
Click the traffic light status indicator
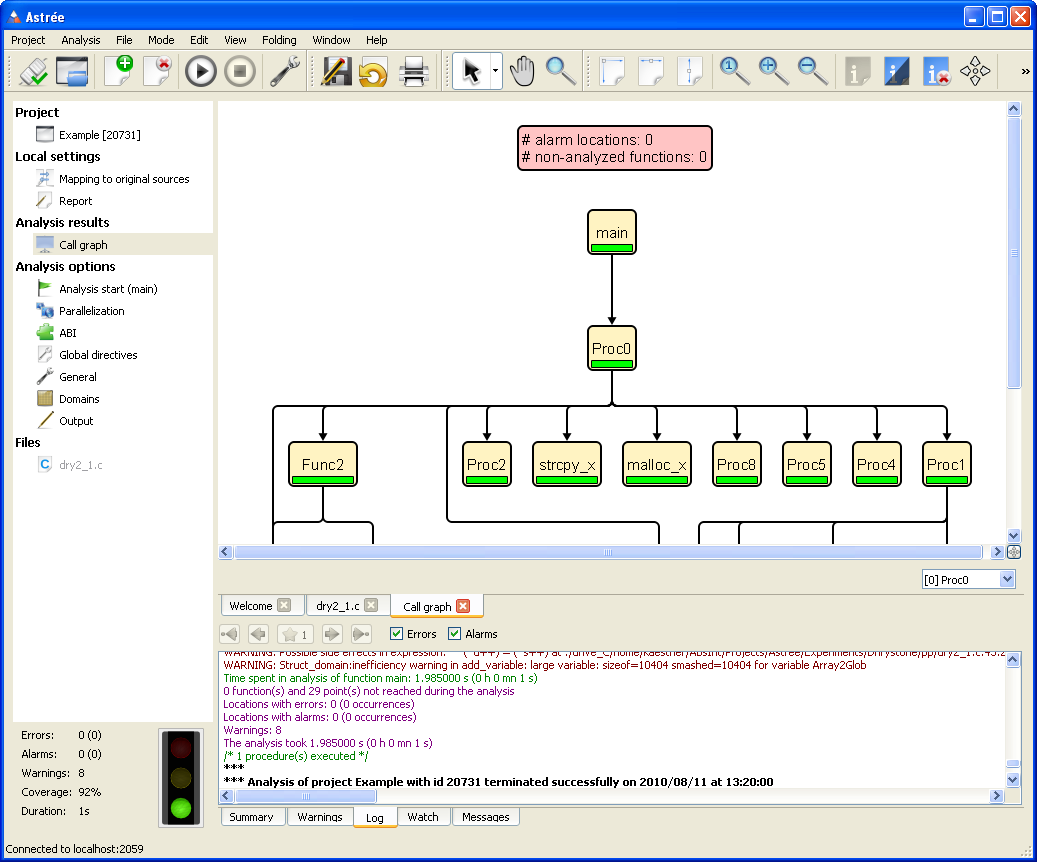click(x=181, y=777)
